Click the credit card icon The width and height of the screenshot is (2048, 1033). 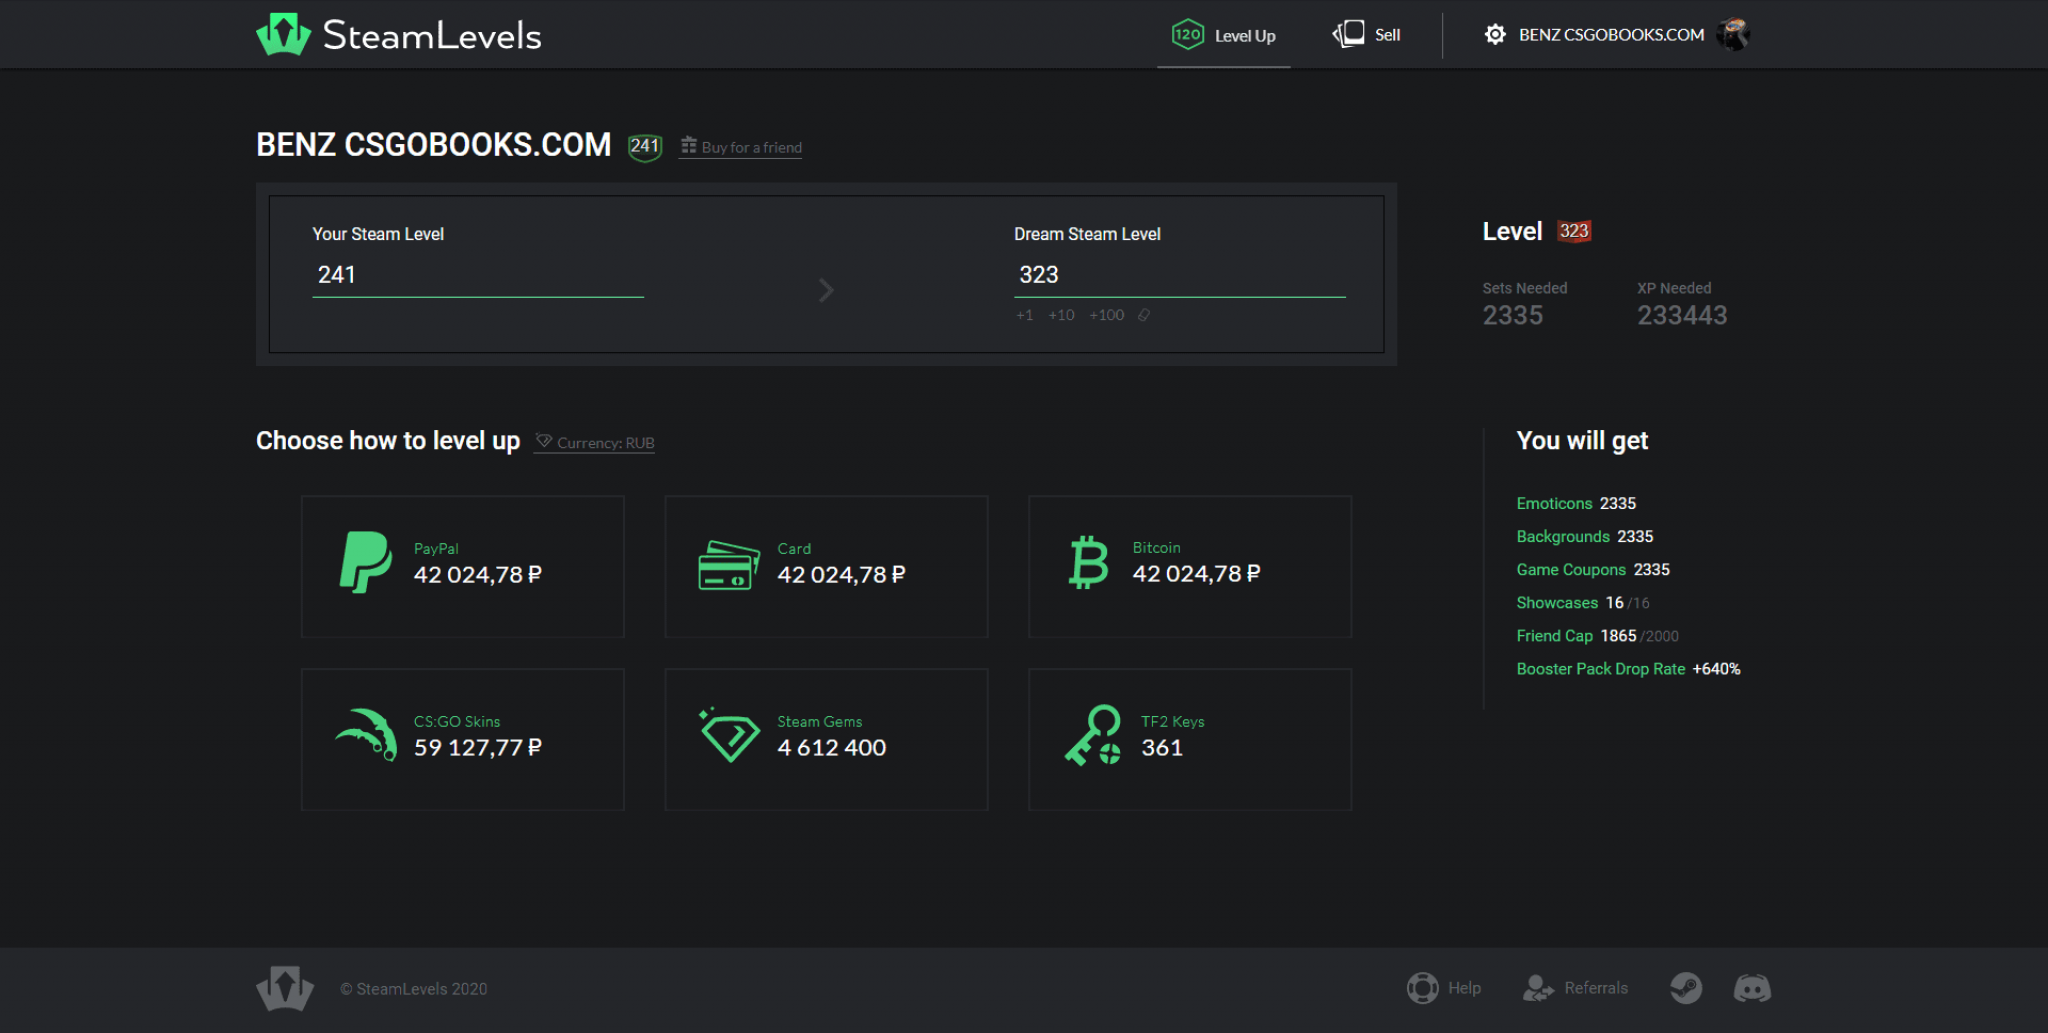click(x=728, y=565)
